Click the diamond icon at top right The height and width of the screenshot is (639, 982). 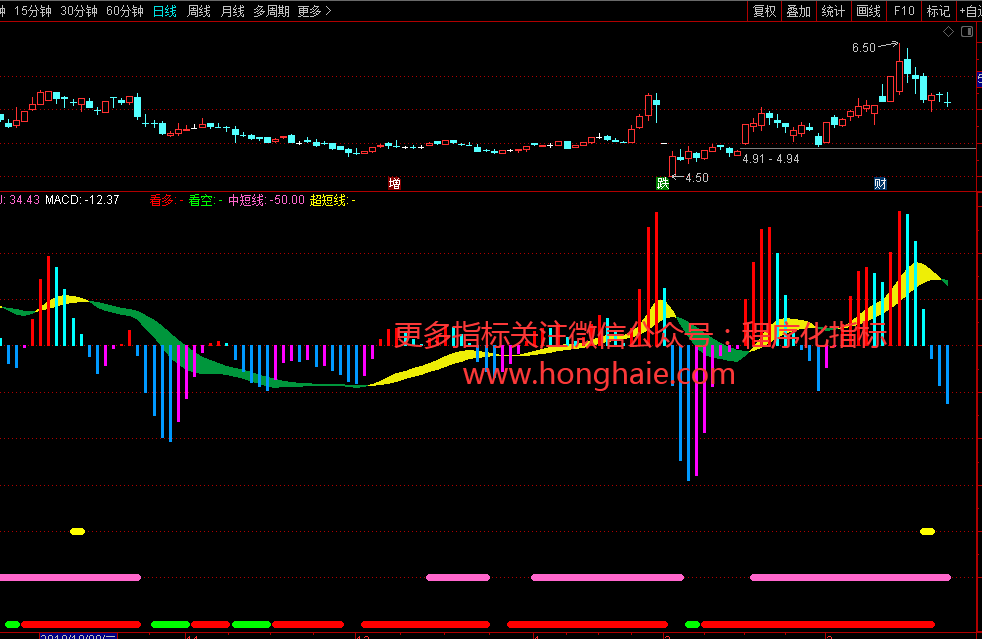click(x=948, y=32)
